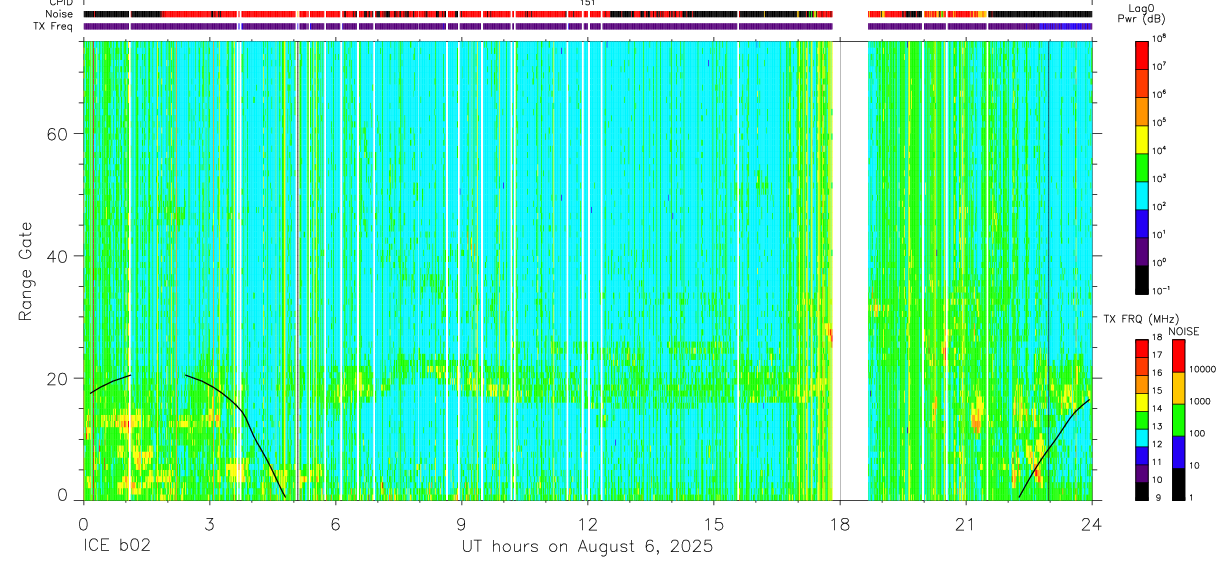Click the green segment of the NOISE colorbar
The image size is (1228, 567).
[x=1178, y=420]
